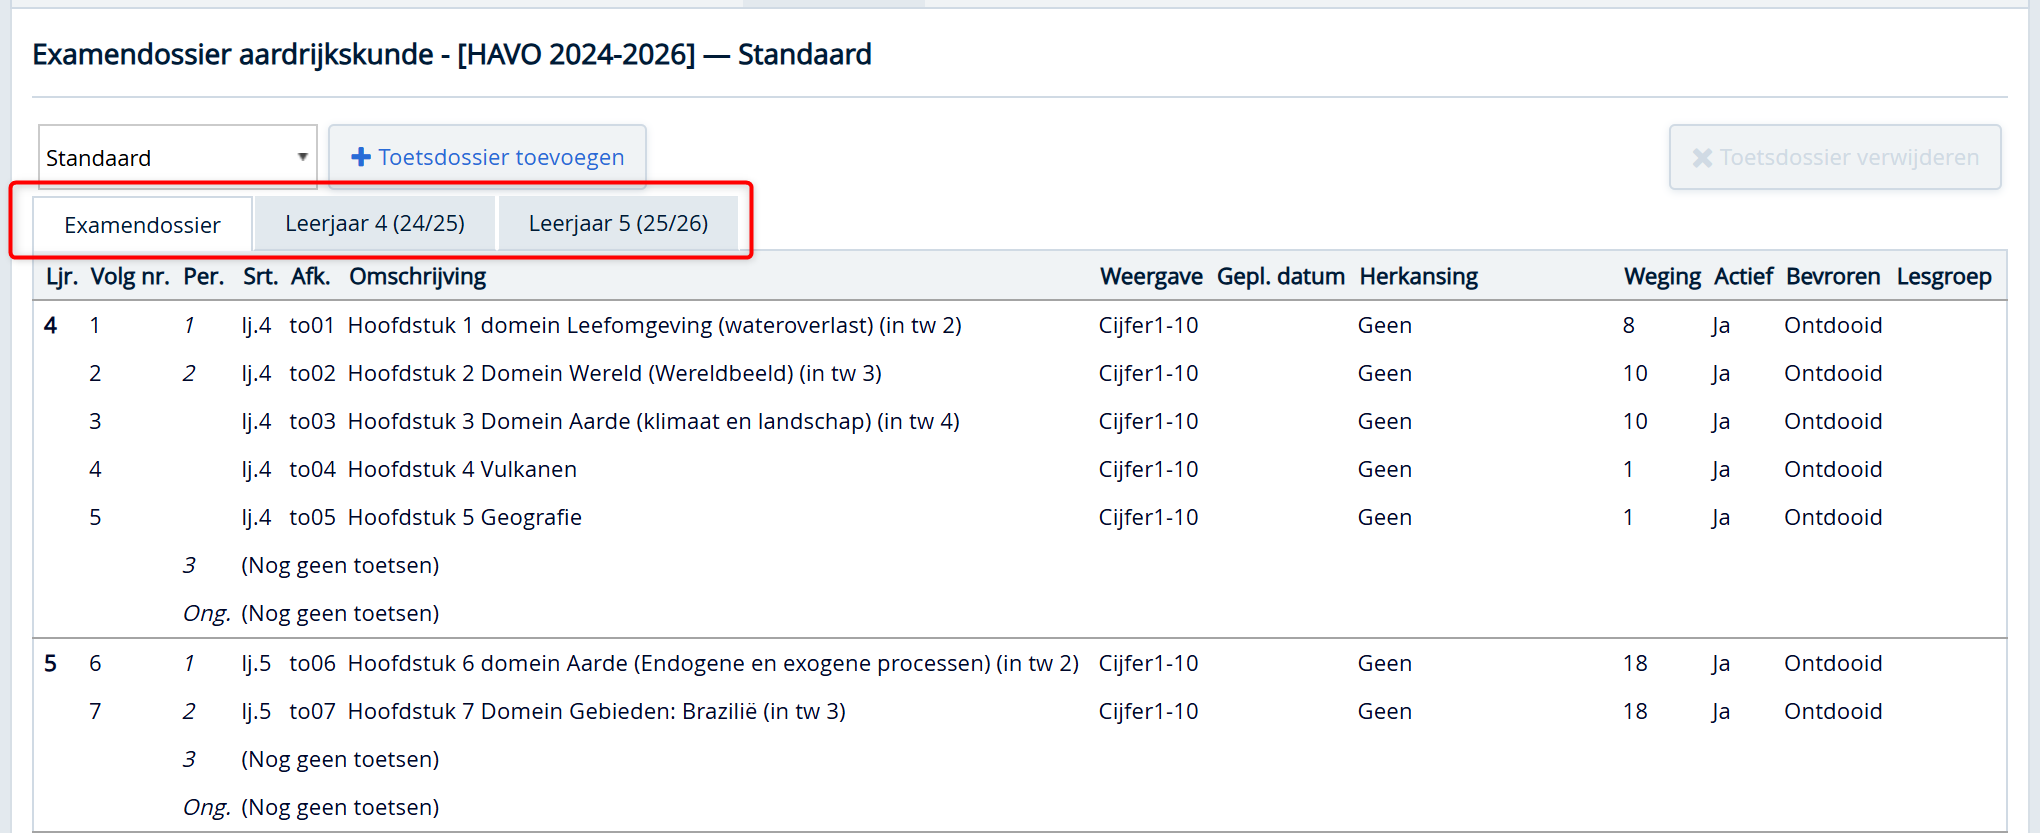Switch to the Examendossier tab
This screenshot has width=2040, height=833.
coord(142,225)
